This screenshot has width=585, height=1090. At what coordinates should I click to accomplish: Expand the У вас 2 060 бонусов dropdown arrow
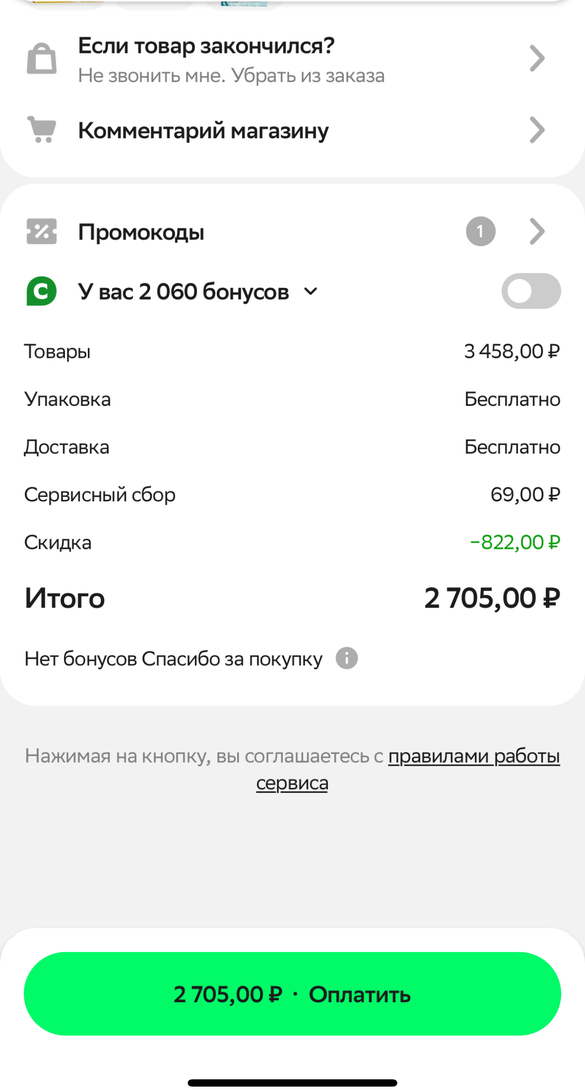311,292
